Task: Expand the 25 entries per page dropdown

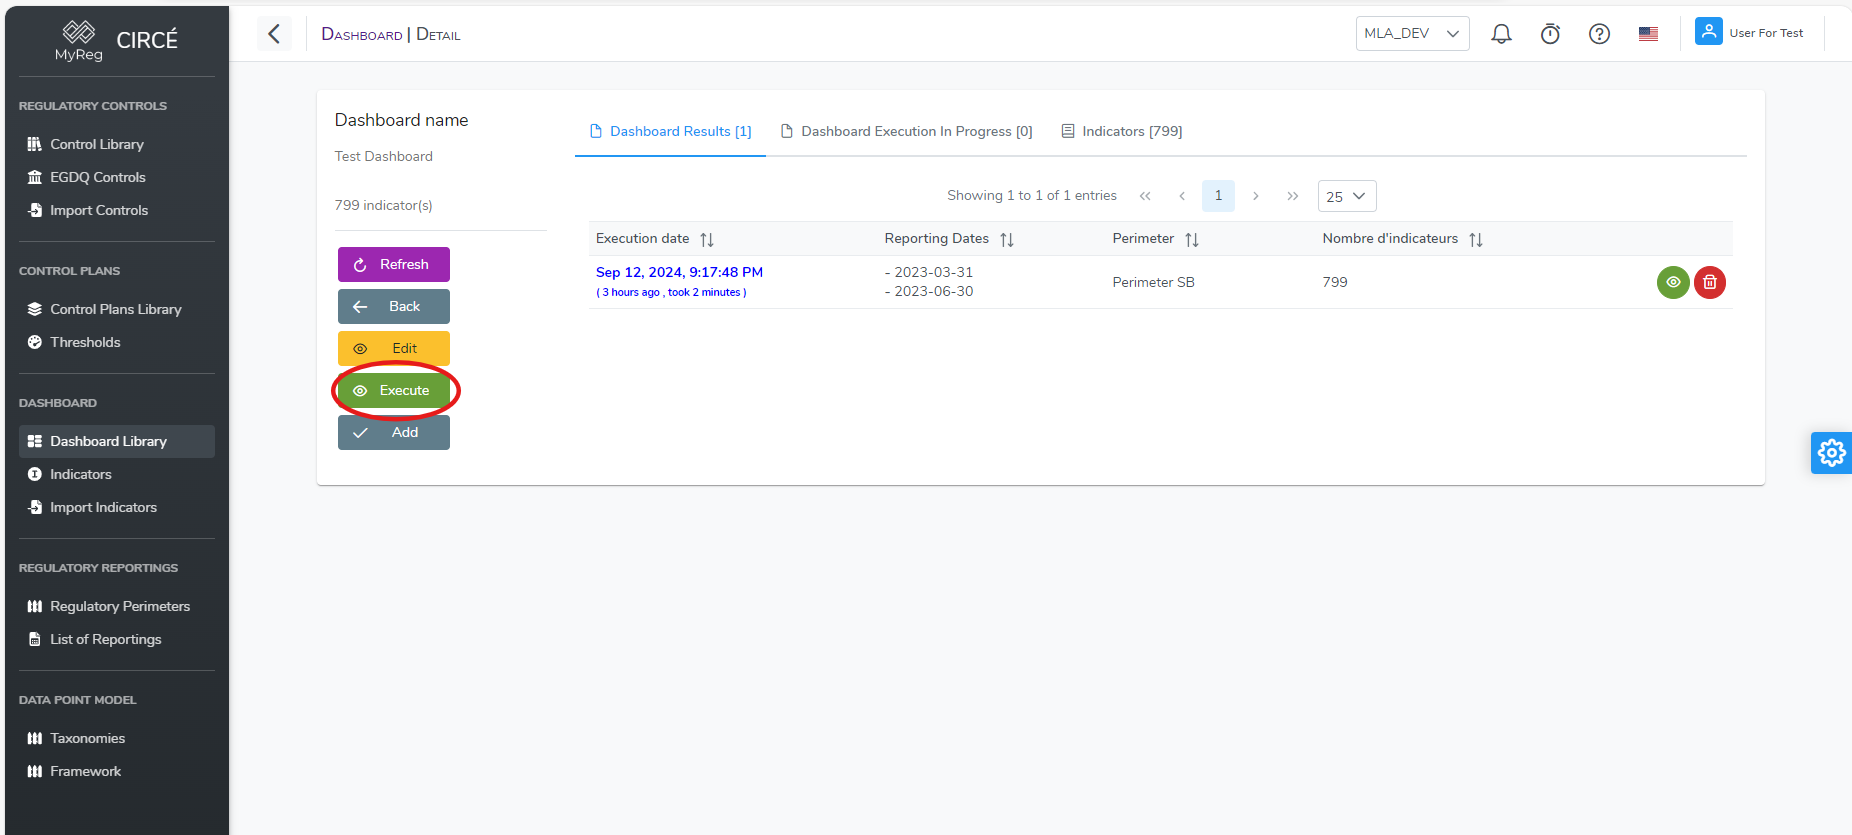Action: (1346, 196)
